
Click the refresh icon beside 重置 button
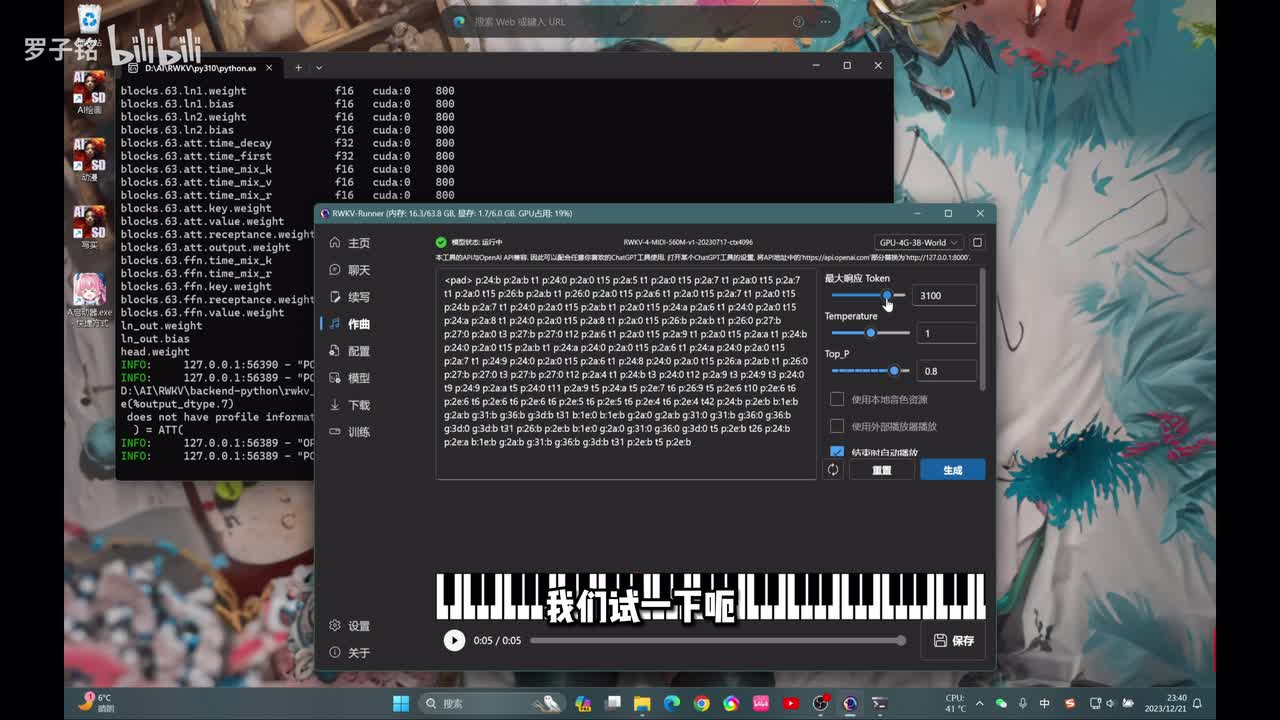click(x=832, y=470)
